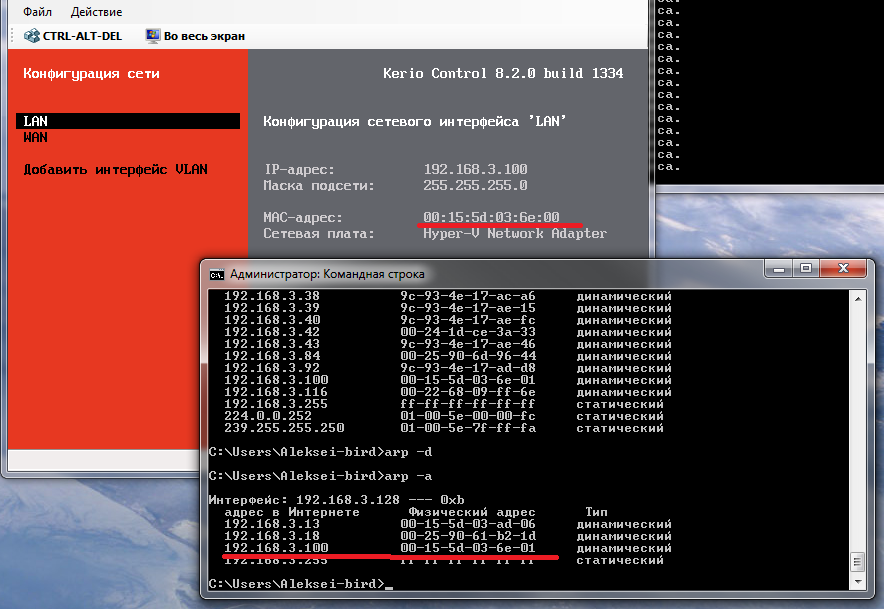Click physical address 9c-93-4e-17-ad-d8
Image resolution: width=884 pixels, height=609 pixels.
(468, 368)
